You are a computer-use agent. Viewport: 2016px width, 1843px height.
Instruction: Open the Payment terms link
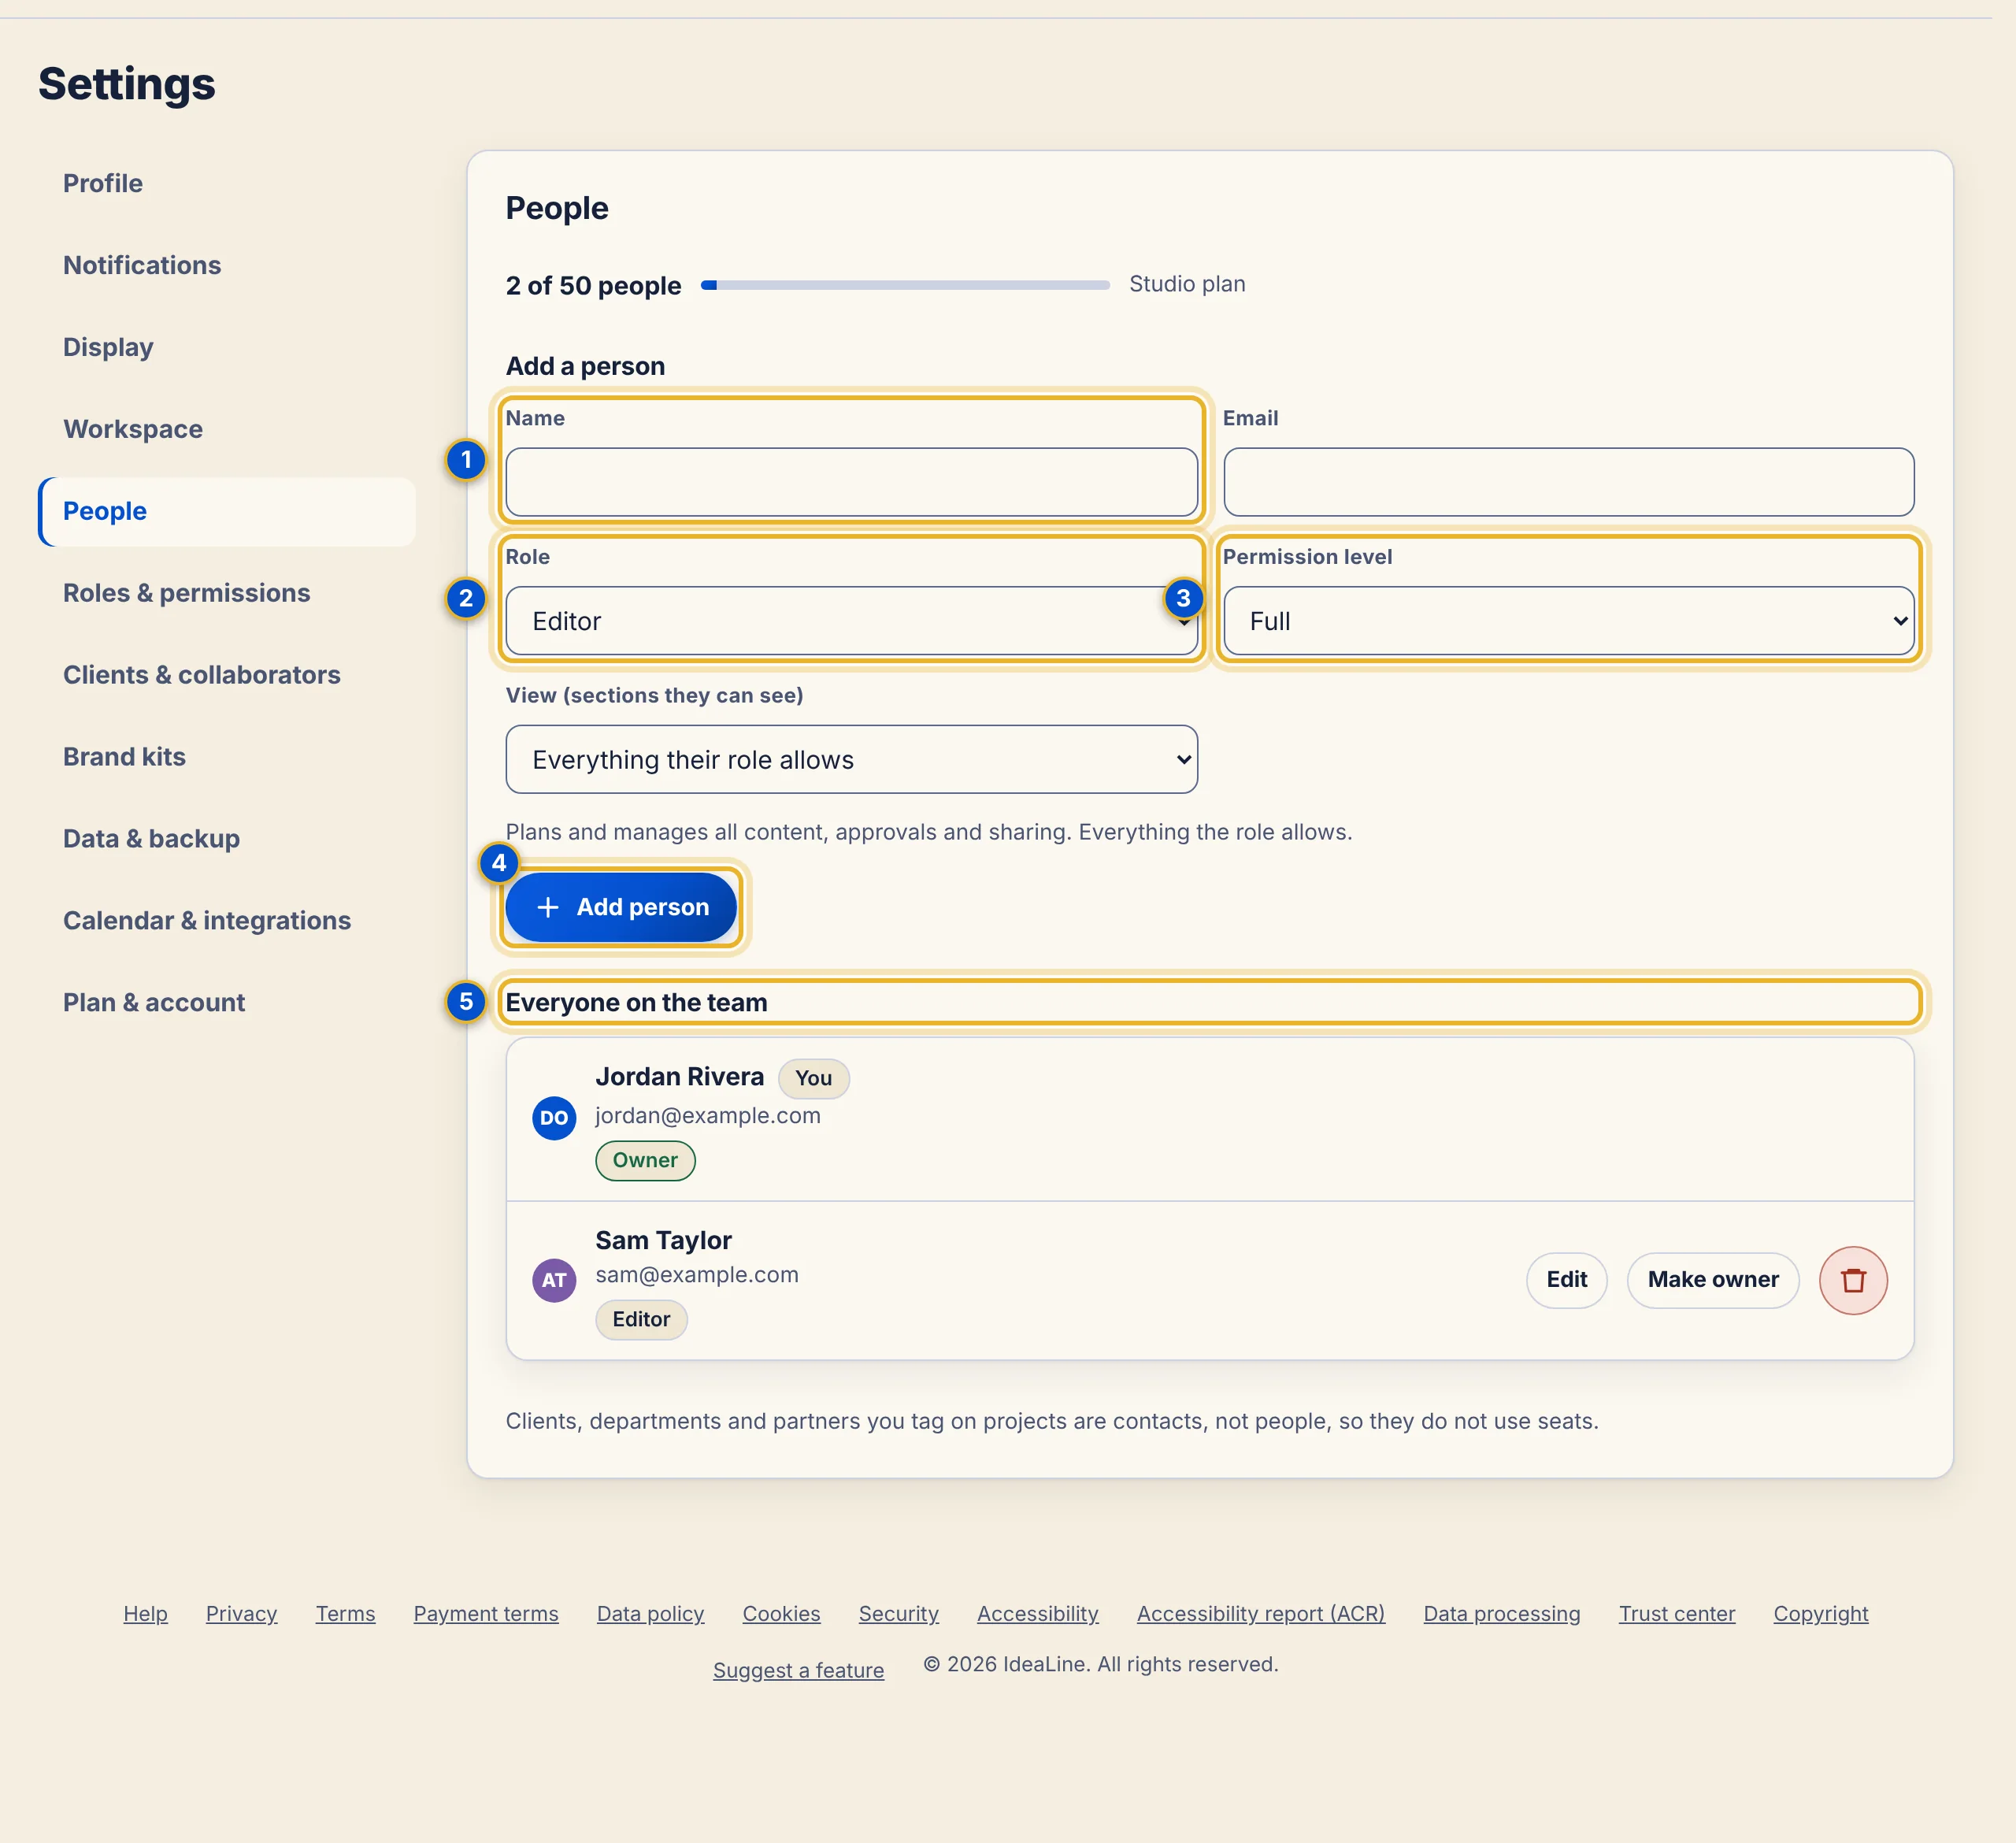(486, 1613)
